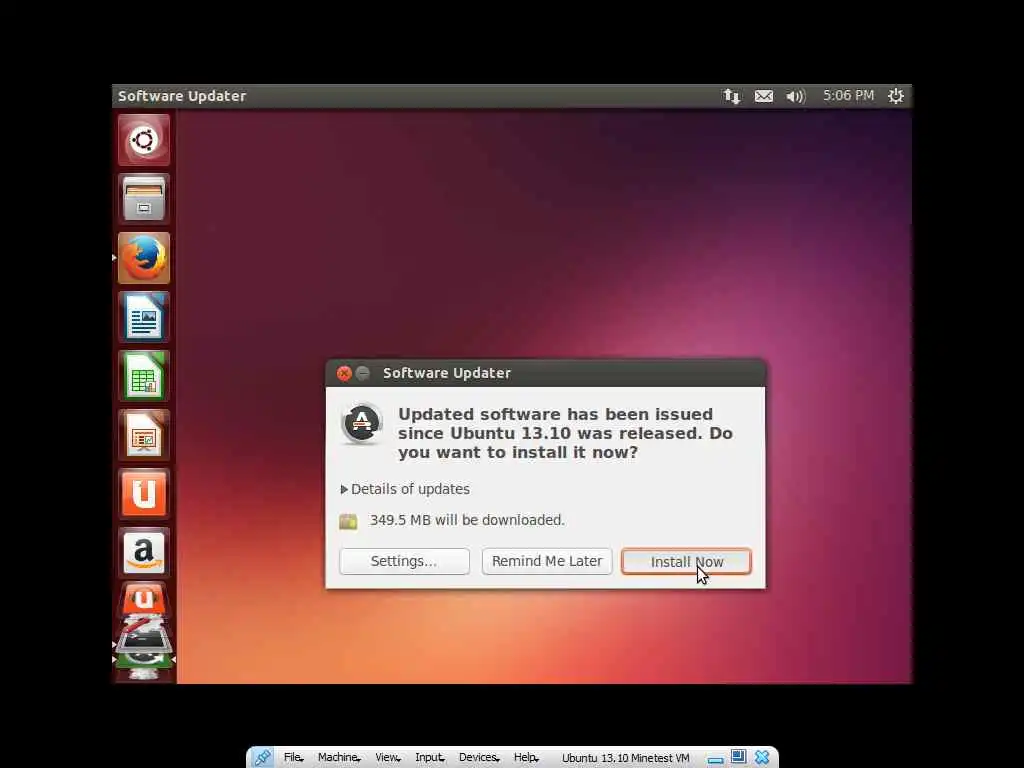Open the Devices menu in VirtualBox toolbar
The width and height of the screenshot is (1024, 768).
tap(479, 758)
